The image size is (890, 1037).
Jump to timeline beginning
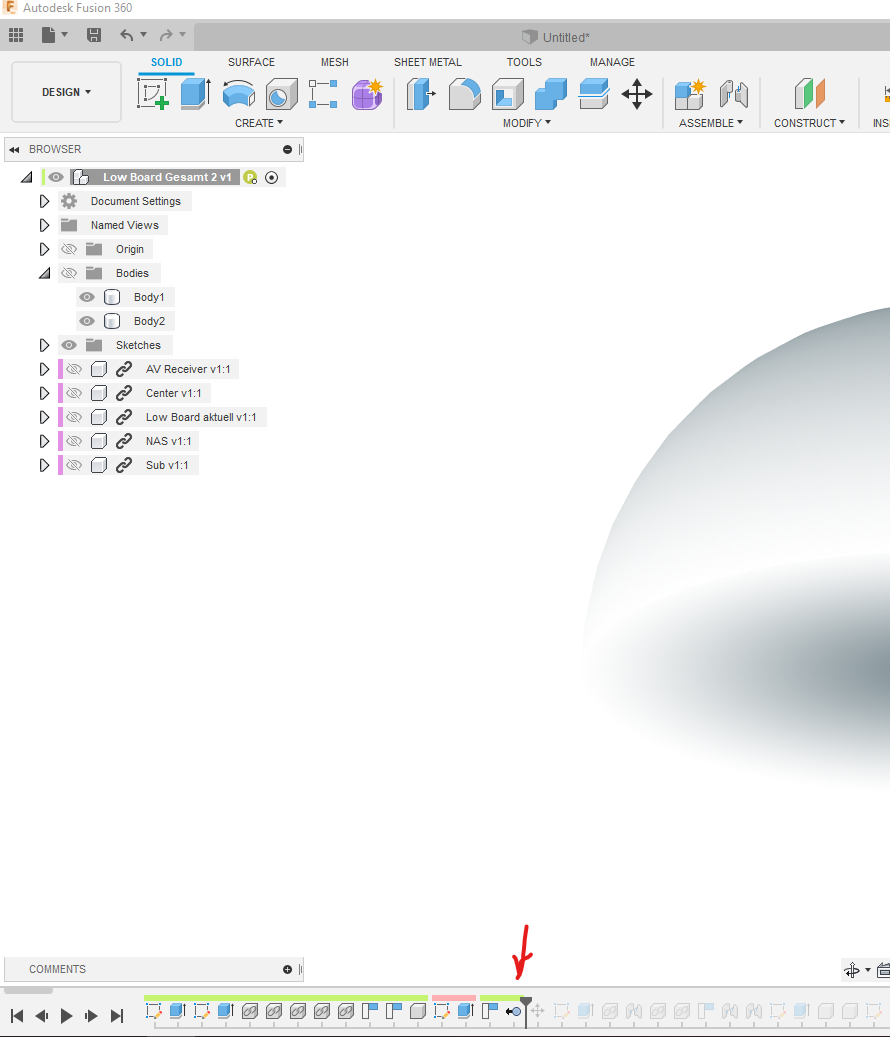click(17, 1015)
